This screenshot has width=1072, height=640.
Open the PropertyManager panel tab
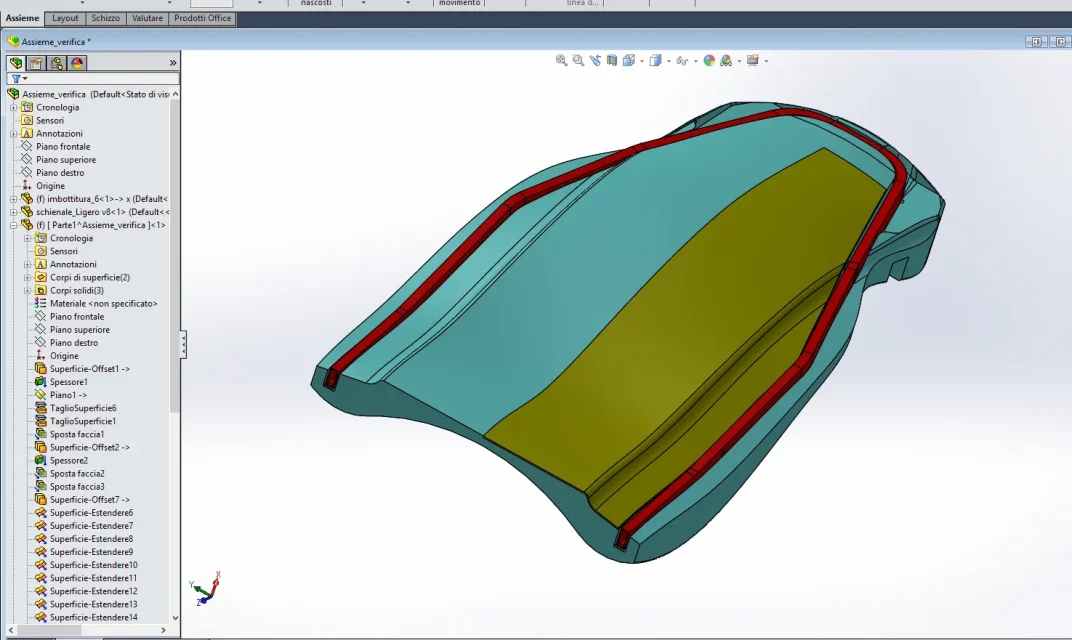coord(36,63)
